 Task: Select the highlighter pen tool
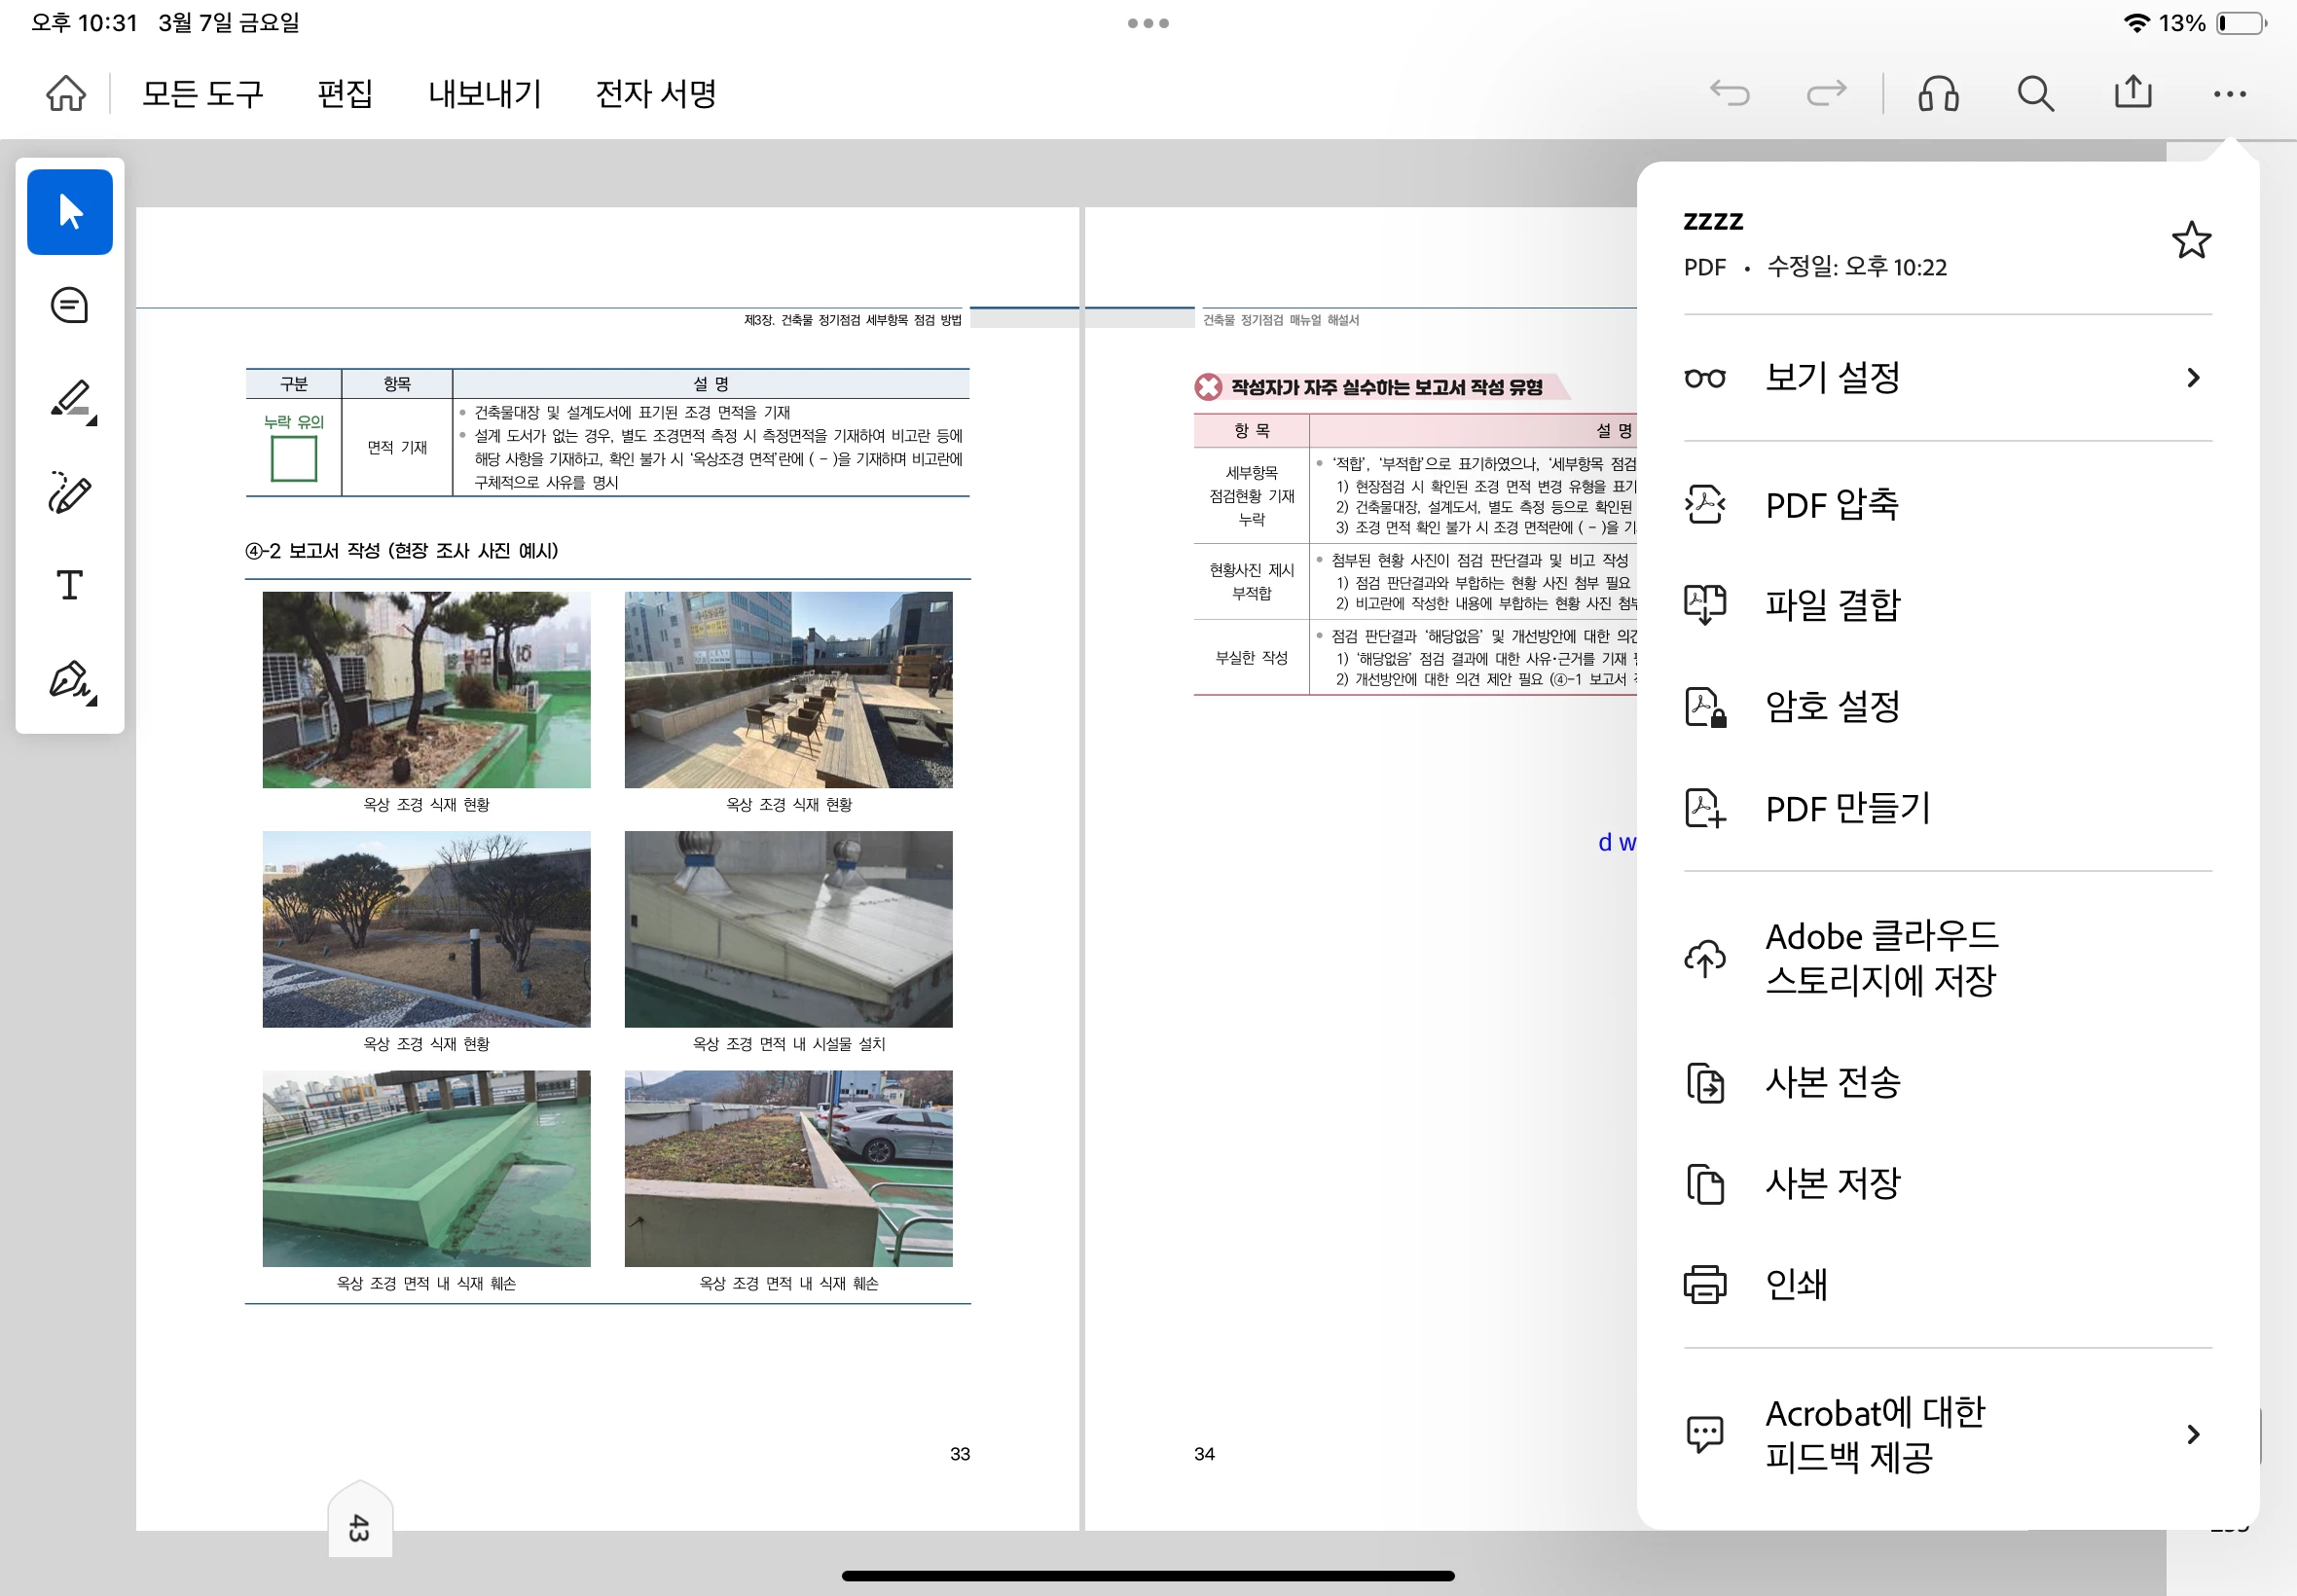click(x=71, y=400)
